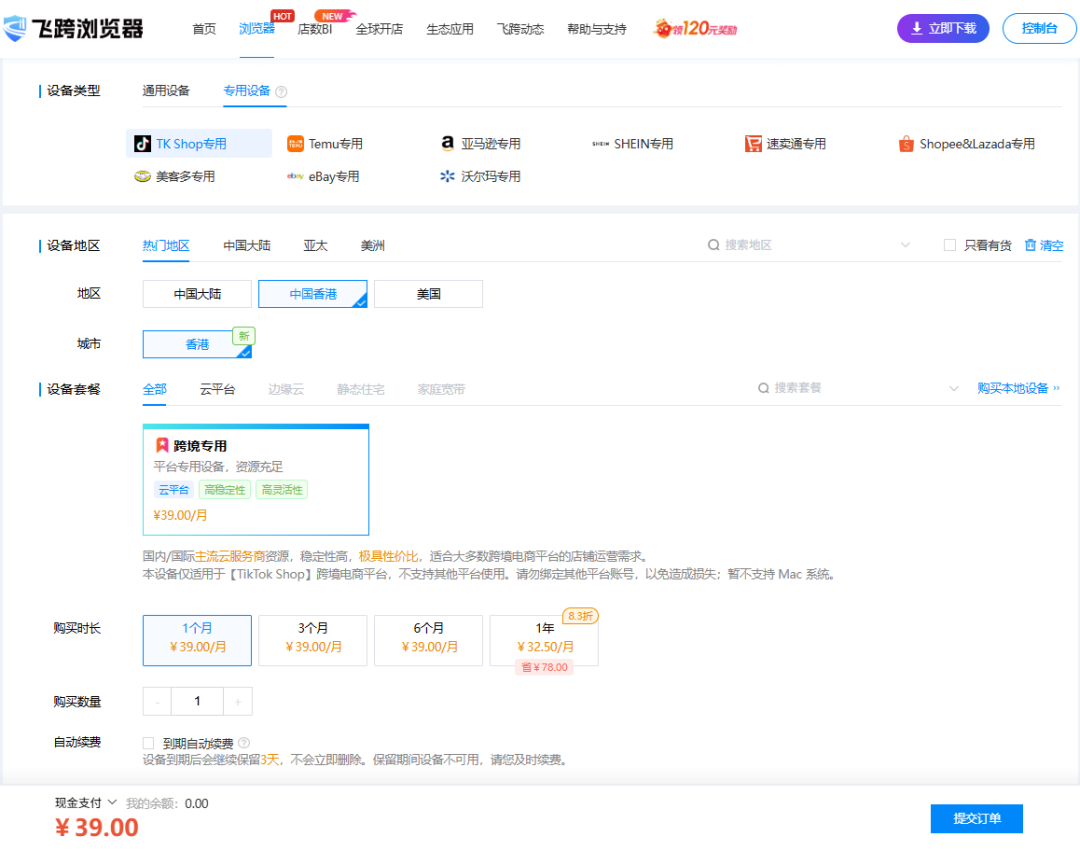The image size is (1080, 851).
Task: Select the 中国香港 region option
Action: click(313, 294)
